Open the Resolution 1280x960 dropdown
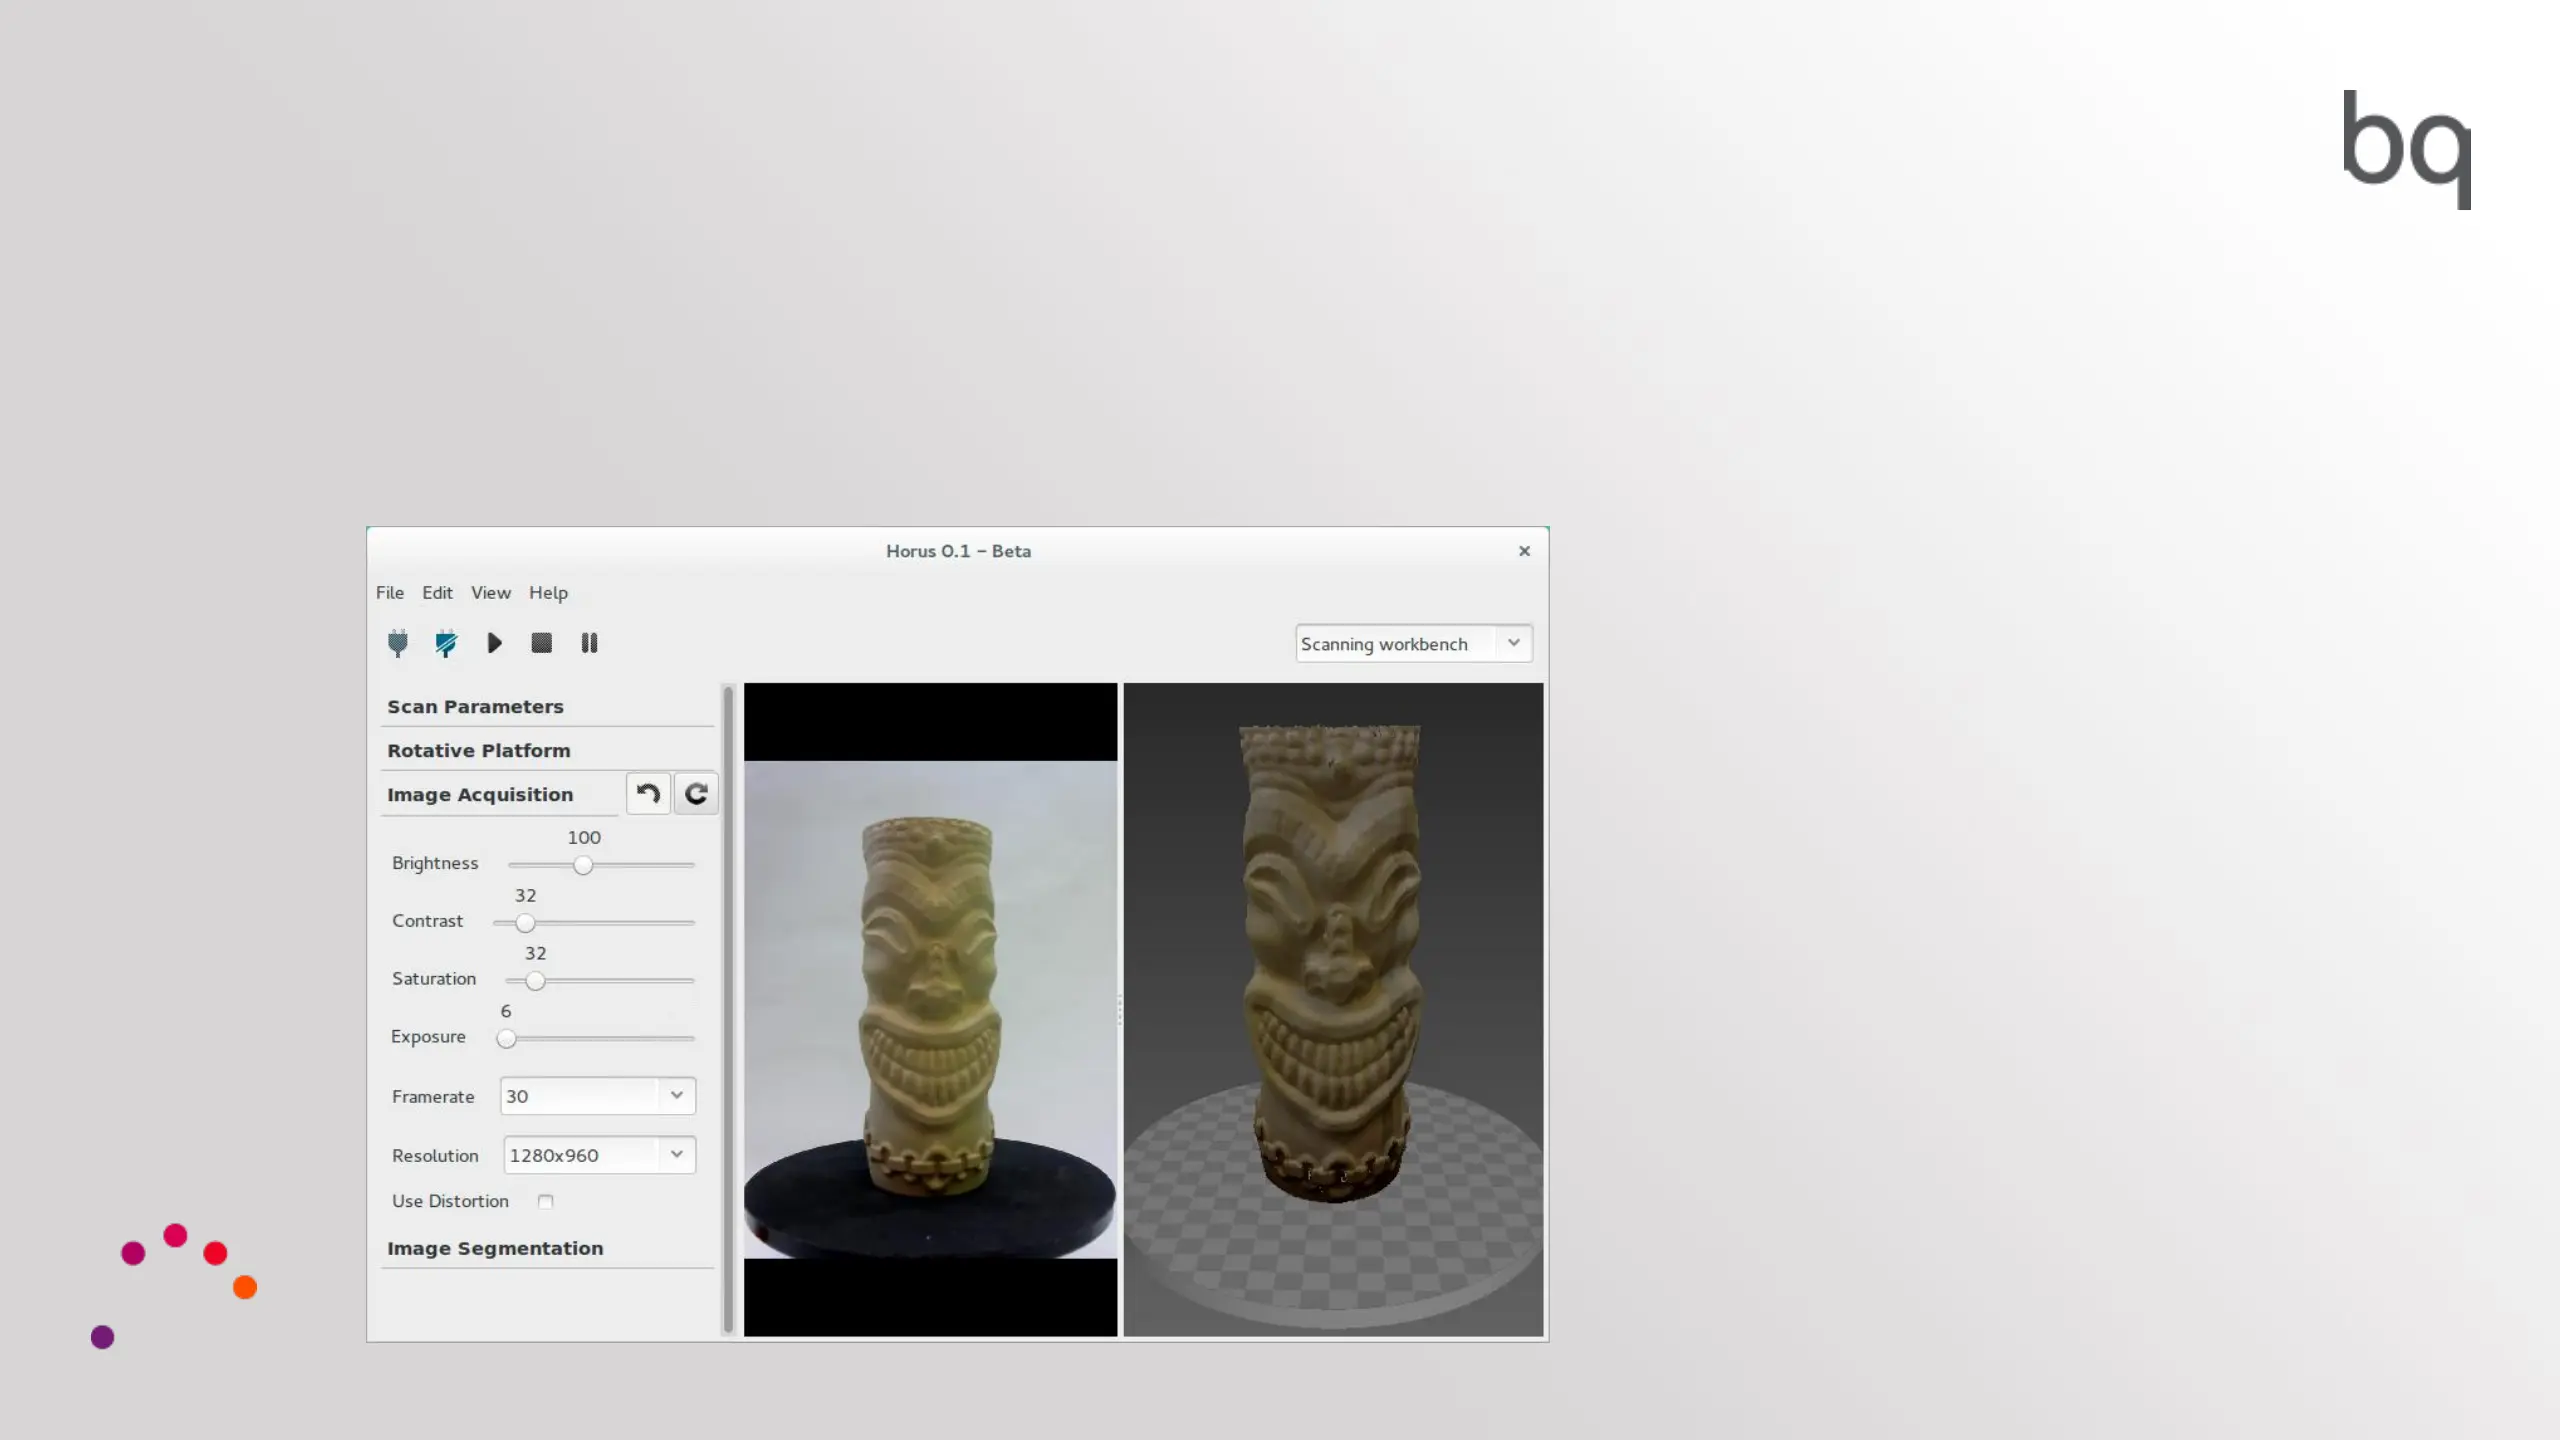Image resolution: width=2560 pixels, height=1440 pixels. (599, 1155)
